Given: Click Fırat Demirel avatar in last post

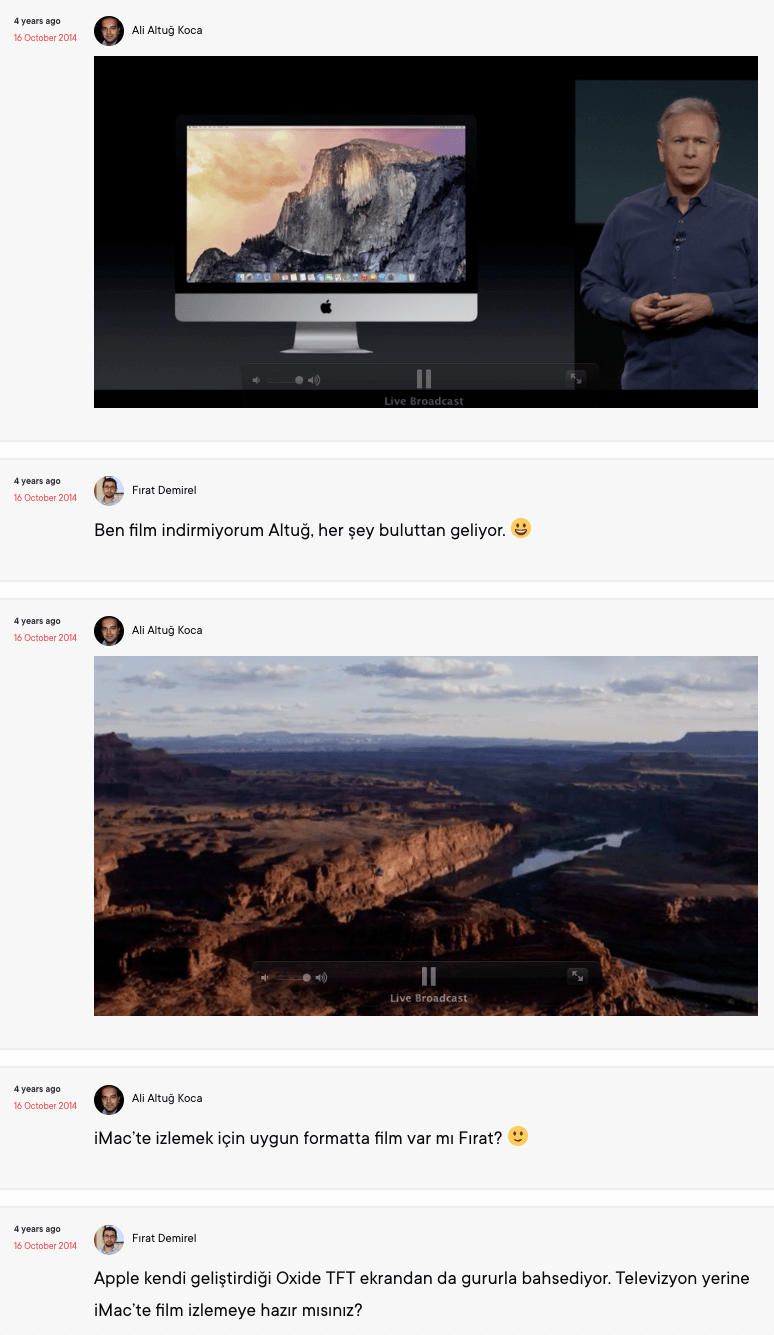Looking at the screenshot, I should tap(109, 1239).
